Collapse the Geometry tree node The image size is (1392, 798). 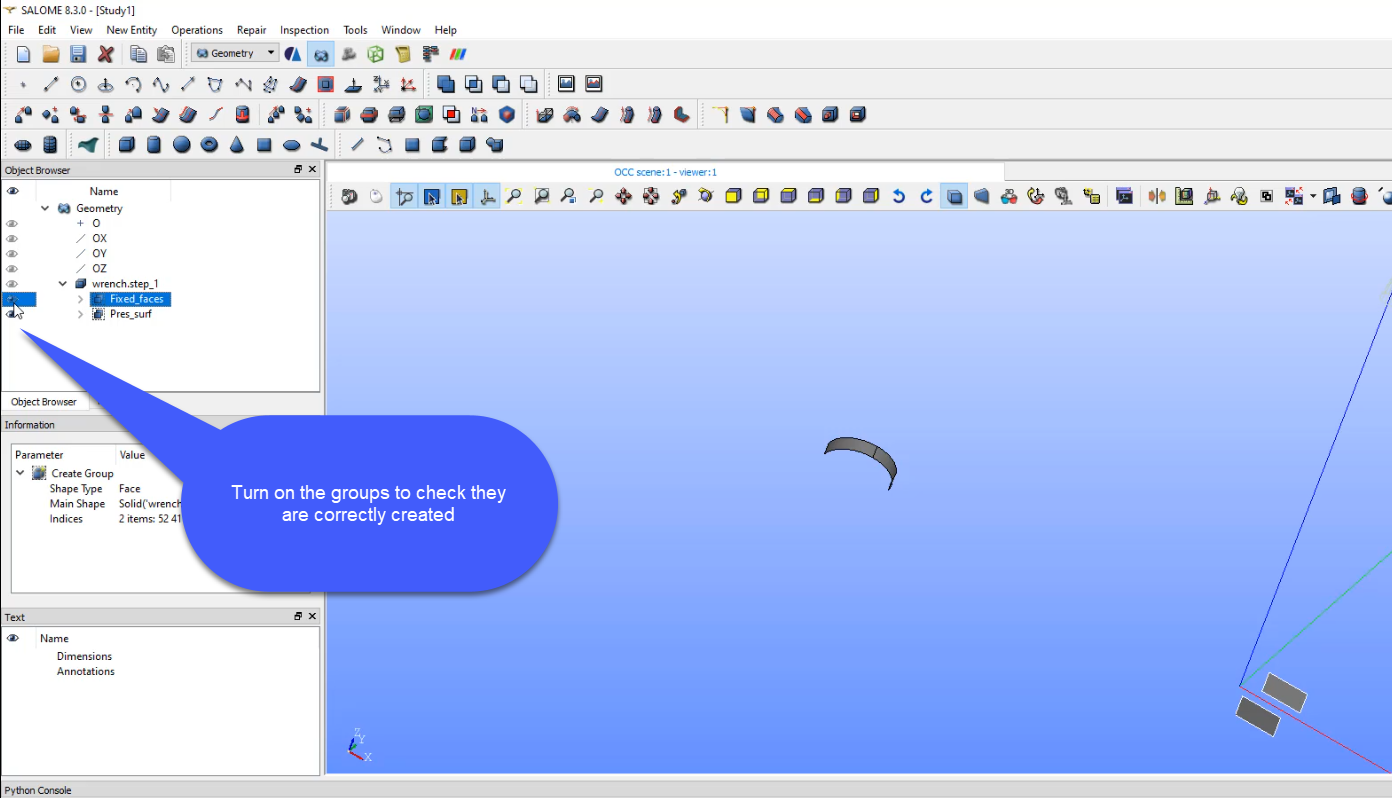coord(44,208)
